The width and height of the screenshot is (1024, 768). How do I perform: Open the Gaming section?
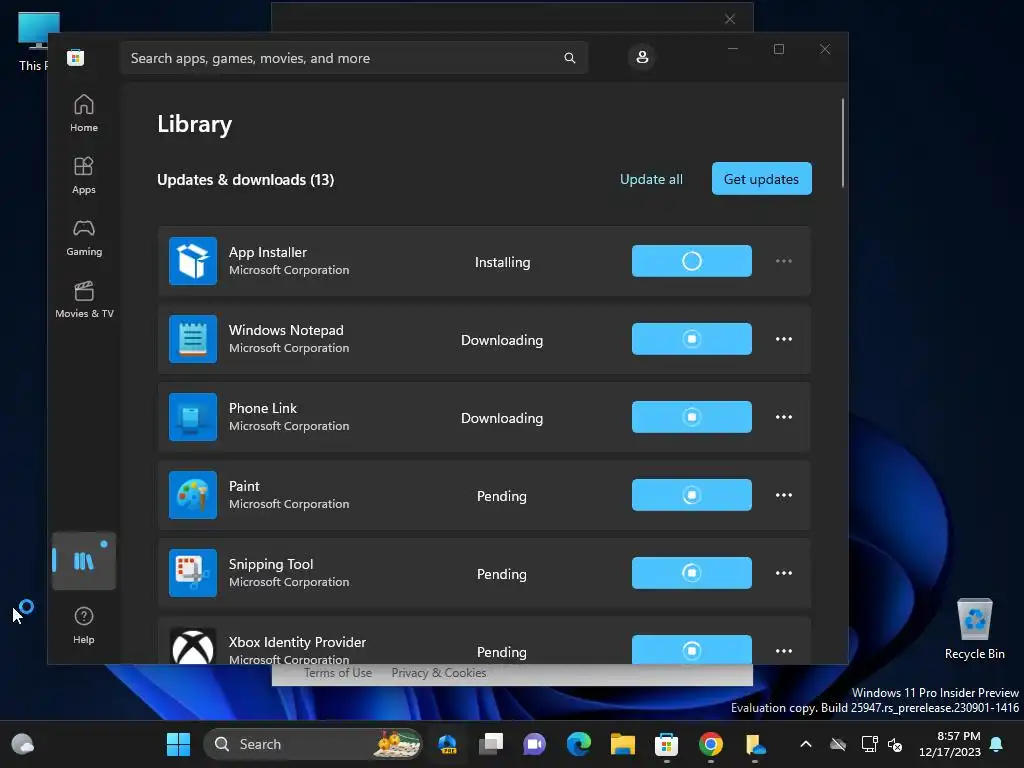(x=84, y=237)
